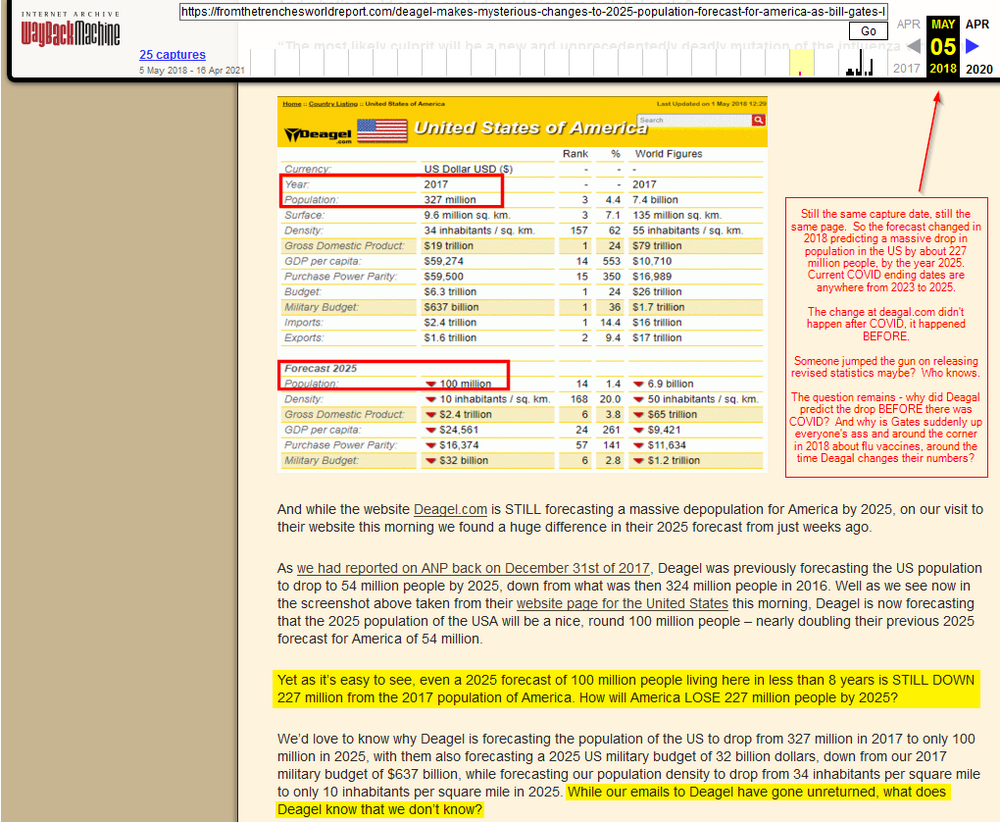Select the year 2020 in timeline

click(x=979, y=69)
